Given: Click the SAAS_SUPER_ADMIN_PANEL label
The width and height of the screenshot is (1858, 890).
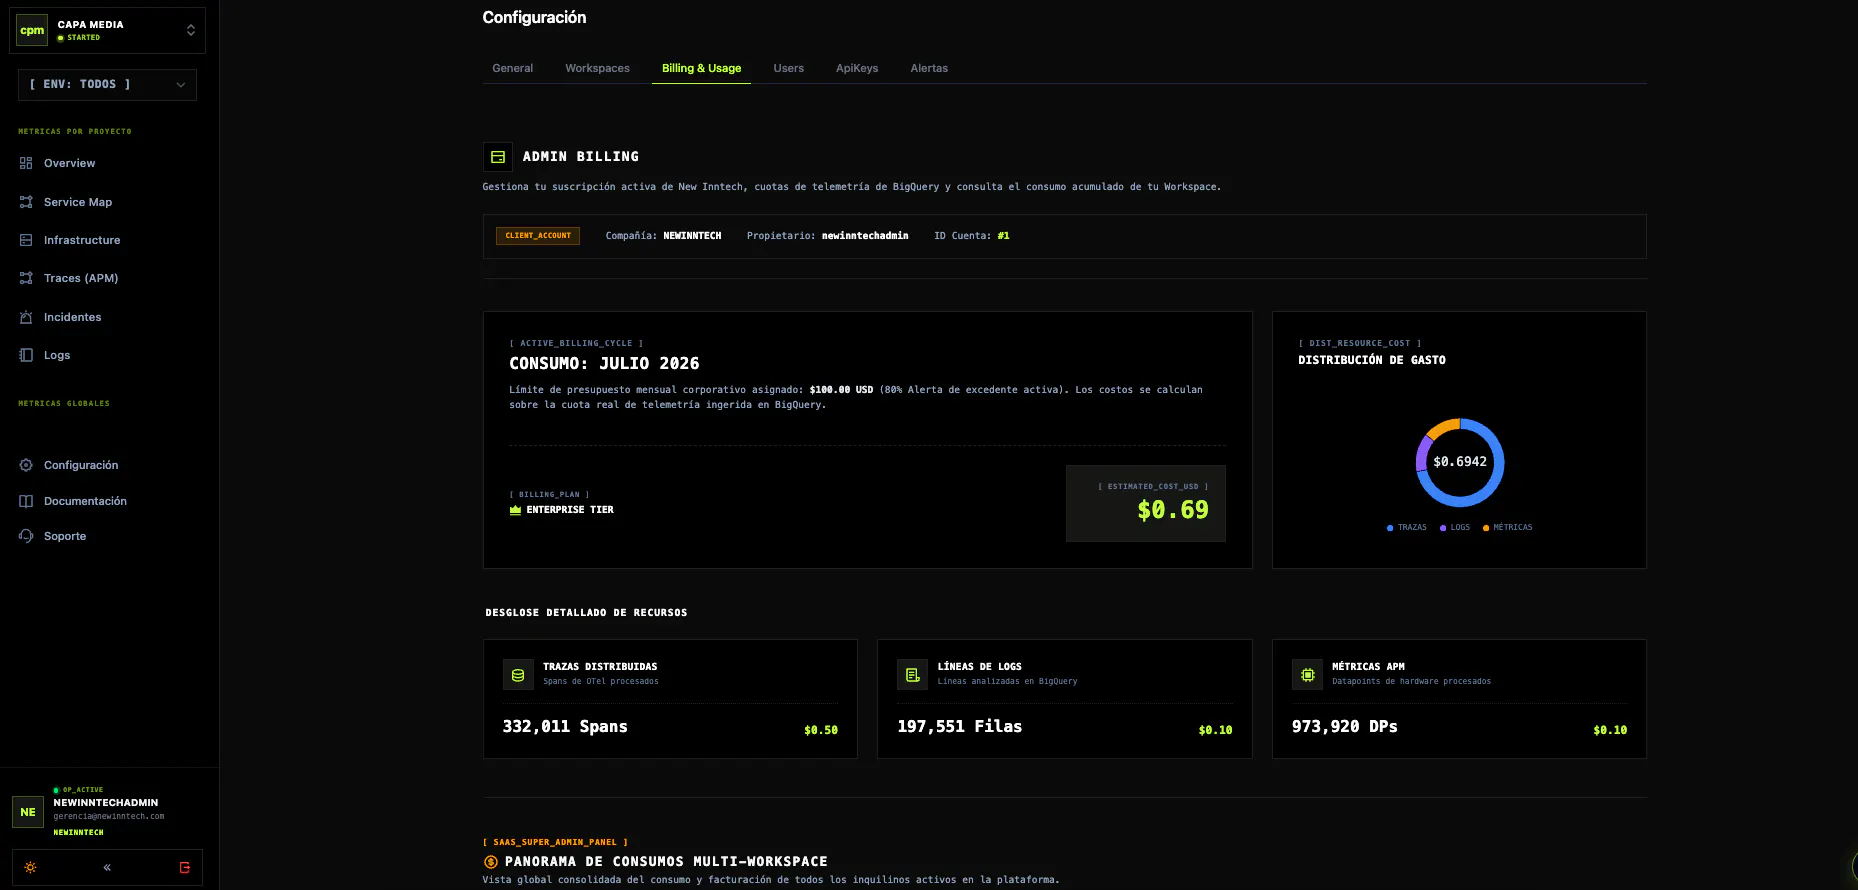Looking at the screenshot, I should (x=555, y=843).
